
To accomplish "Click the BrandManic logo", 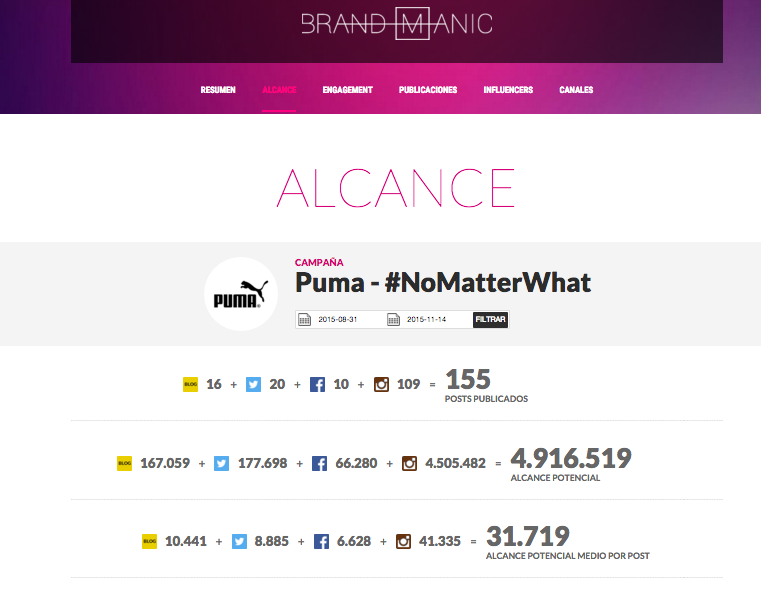I will (x=397, y=23).
